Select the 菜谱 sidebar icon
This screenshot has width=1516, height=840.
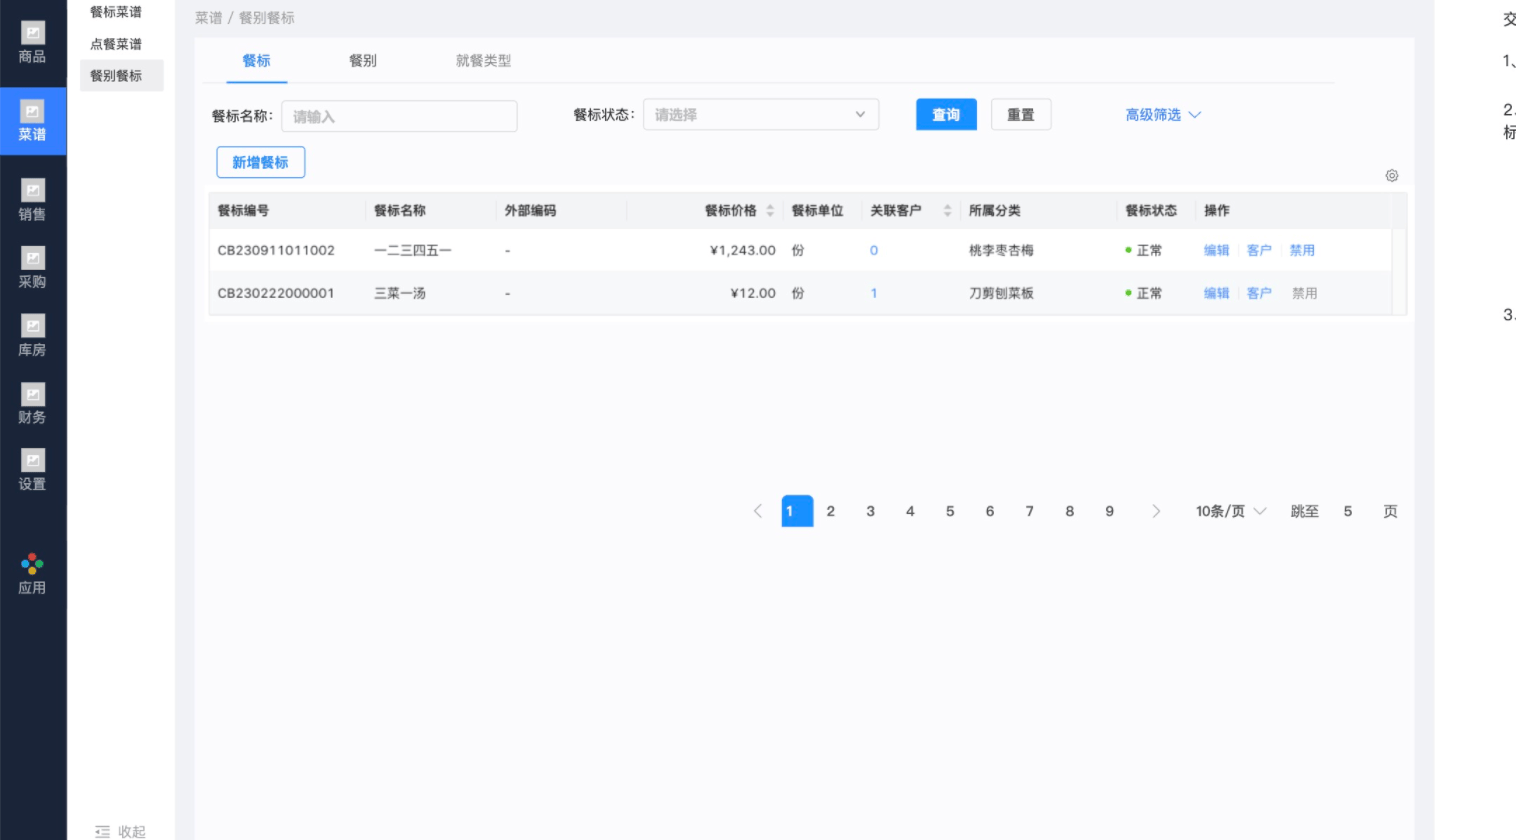click(33, 121)
